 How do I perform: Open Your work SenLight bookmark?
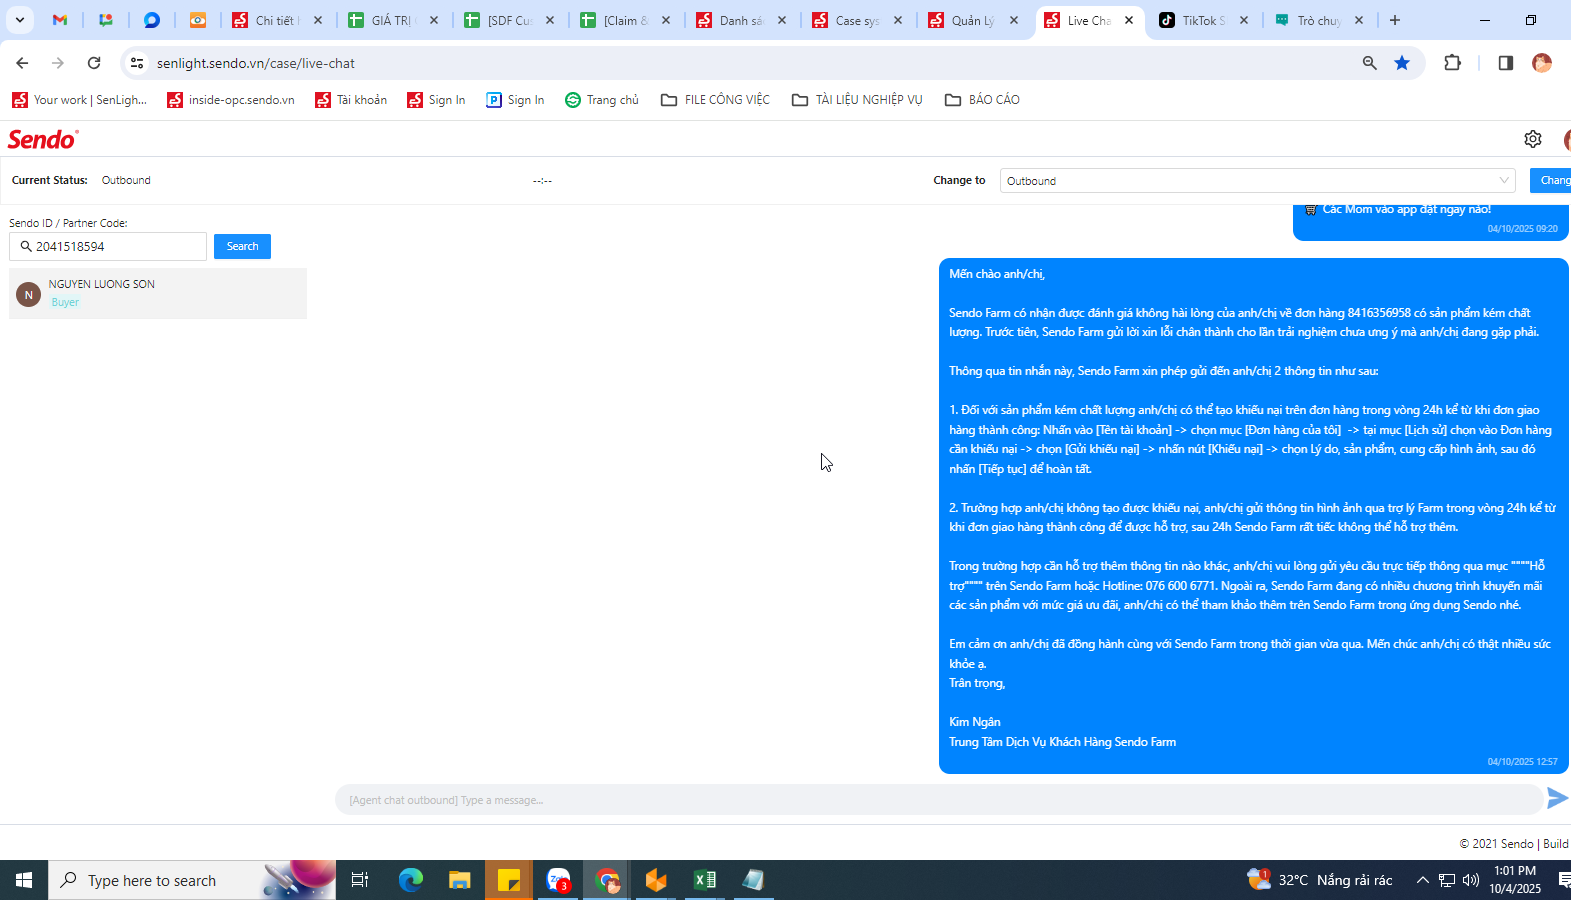(79, 100)
